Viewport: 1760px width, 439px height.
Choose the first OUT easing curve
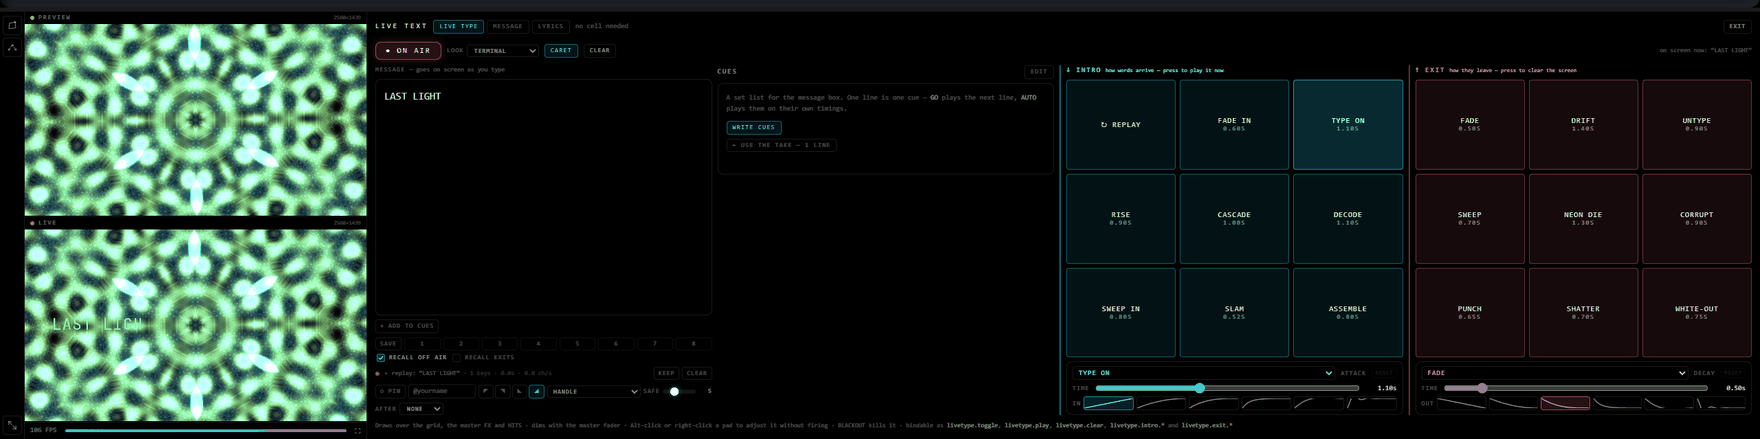[x=1461, y=403]
